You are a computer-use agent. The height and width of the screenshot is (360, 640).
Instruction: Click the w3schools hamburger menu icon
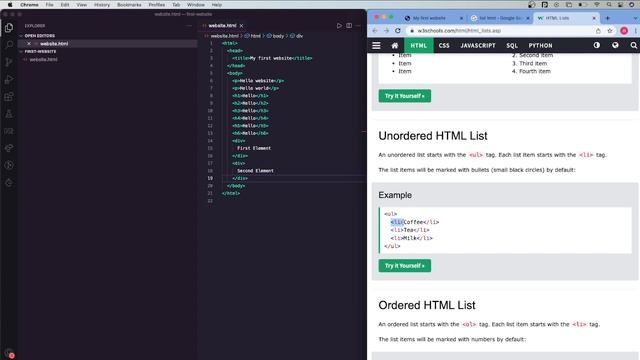[376, 45]
